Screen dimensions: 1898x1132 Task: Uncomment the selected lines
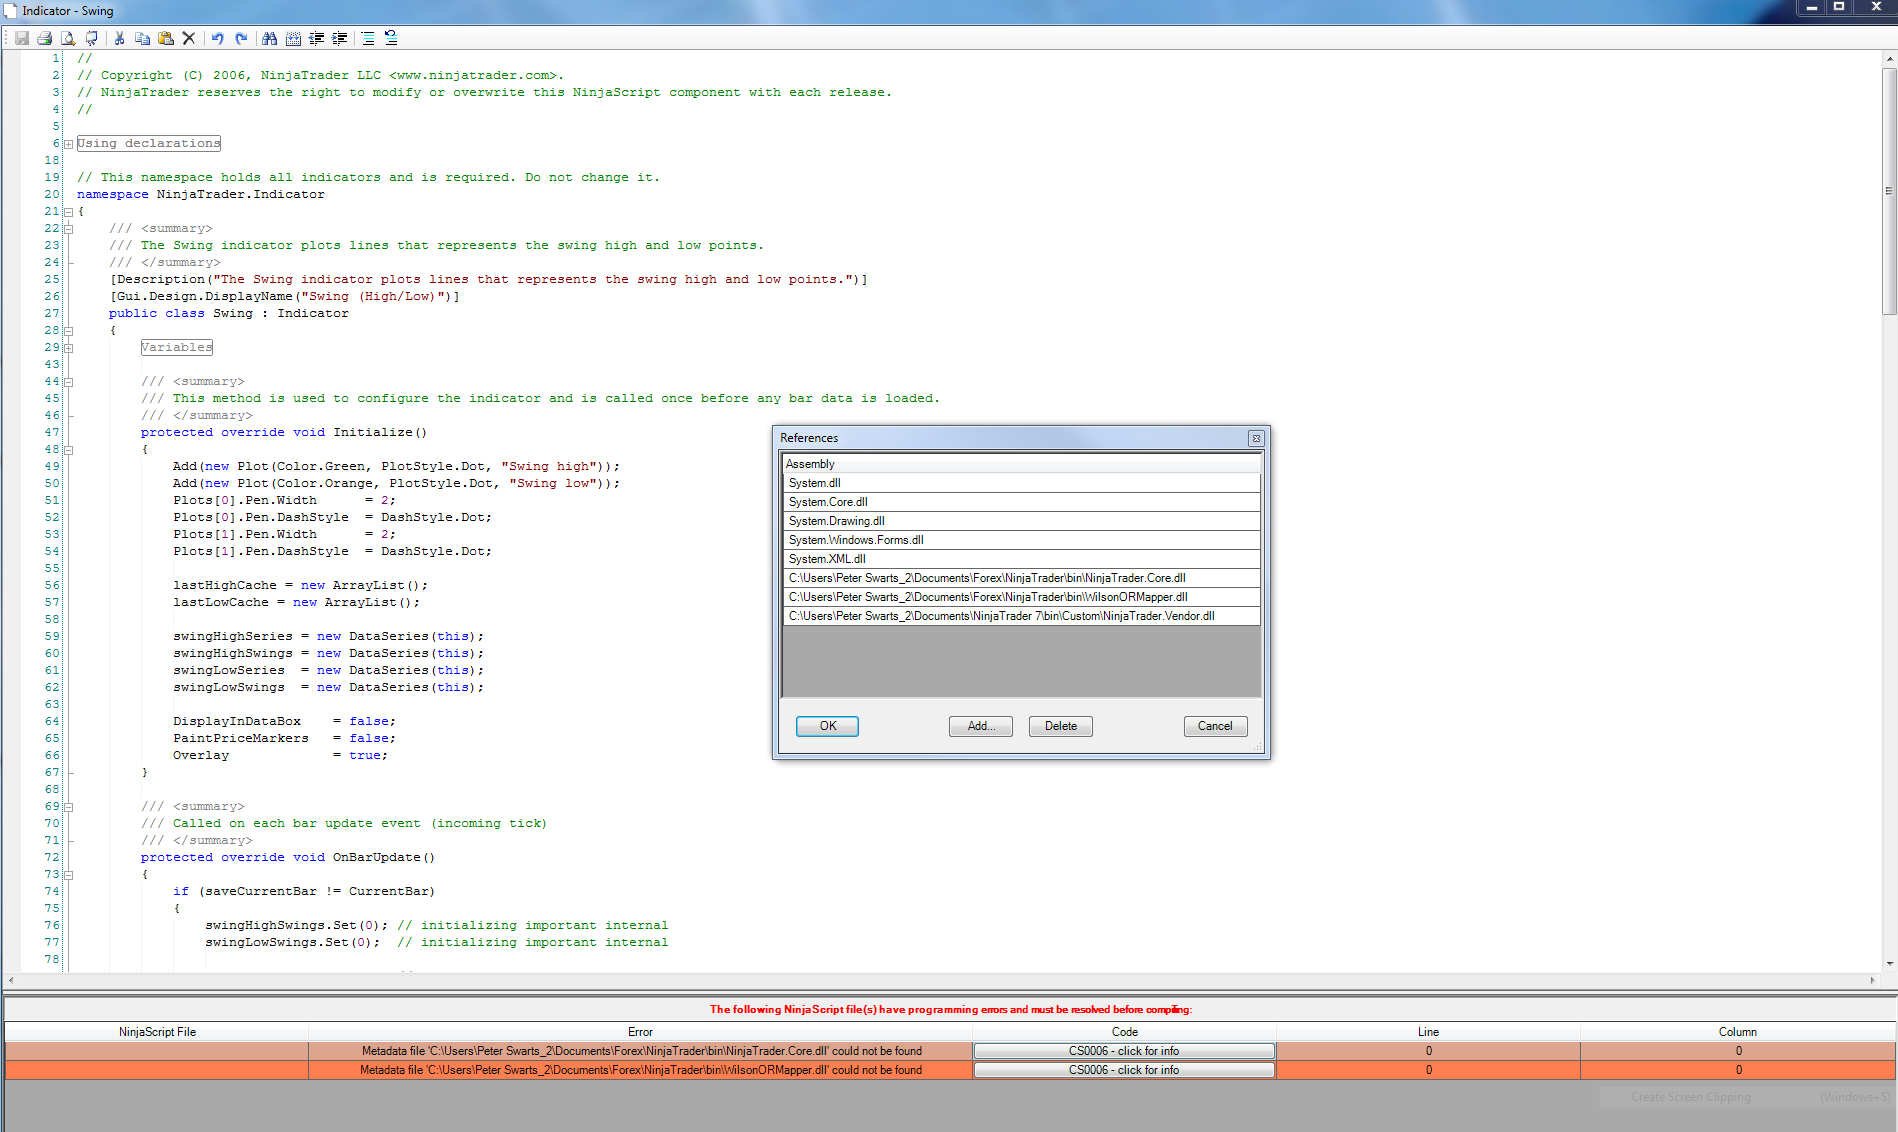(391, 38)
